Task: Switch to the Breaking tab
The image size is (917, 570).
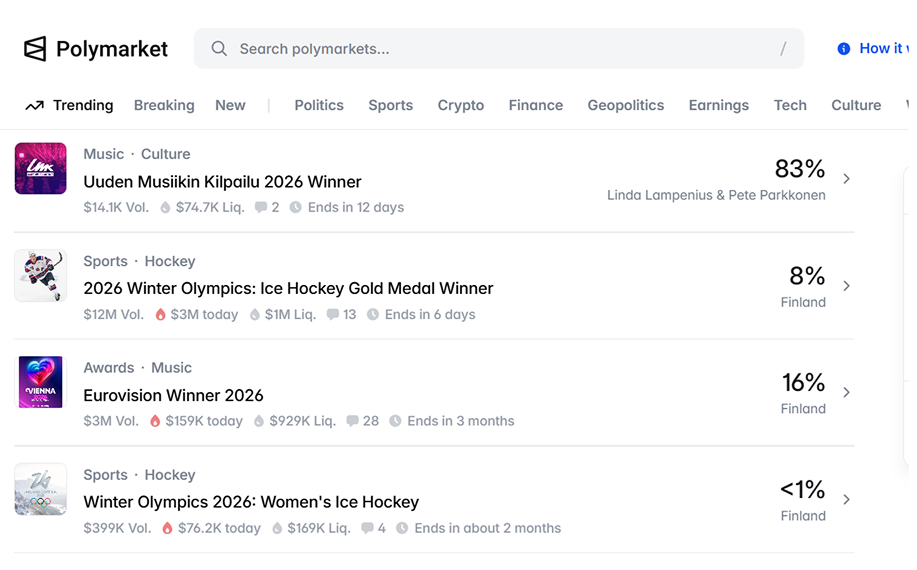Action: 164,105
